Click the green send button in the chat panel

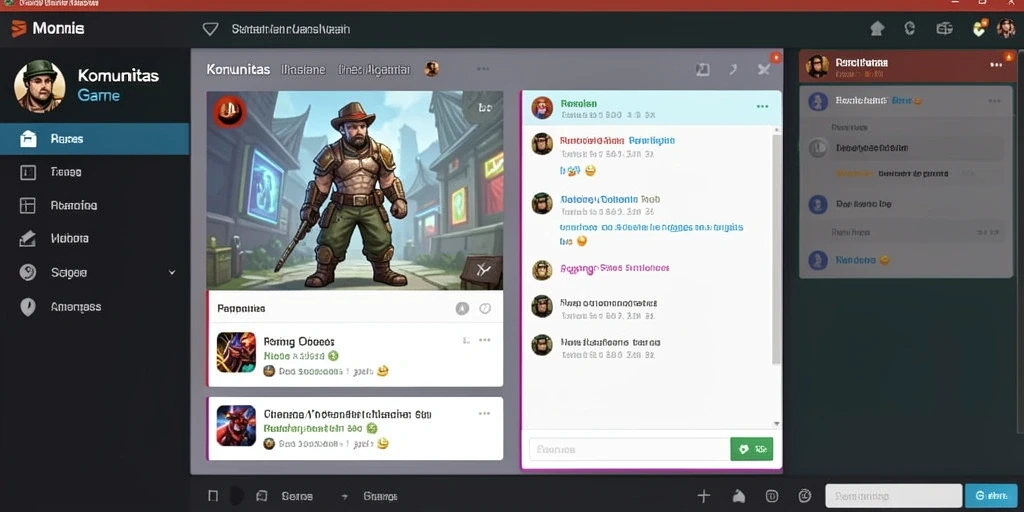click(752, 449)
